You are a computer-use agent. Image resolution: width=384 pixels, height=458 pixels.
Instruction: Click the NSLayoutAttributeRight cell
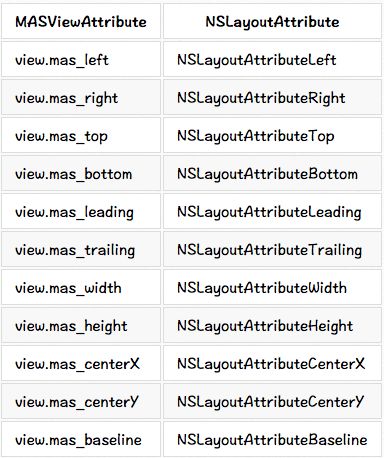(272, 98)
